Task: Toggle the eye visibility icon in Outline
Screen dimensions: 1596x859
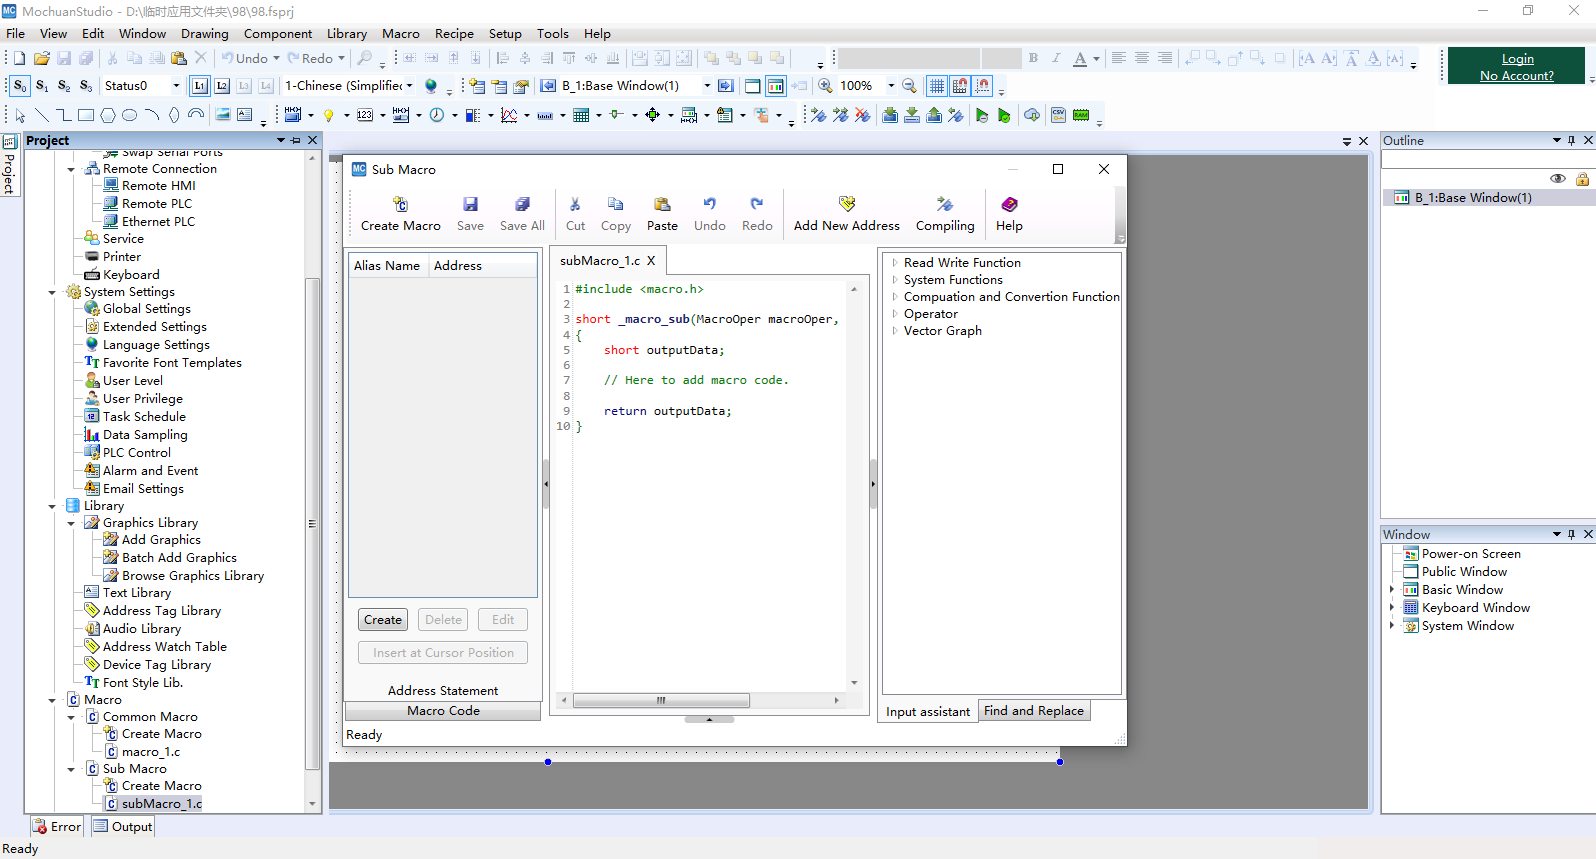Action: click(x=1557, y=179)
